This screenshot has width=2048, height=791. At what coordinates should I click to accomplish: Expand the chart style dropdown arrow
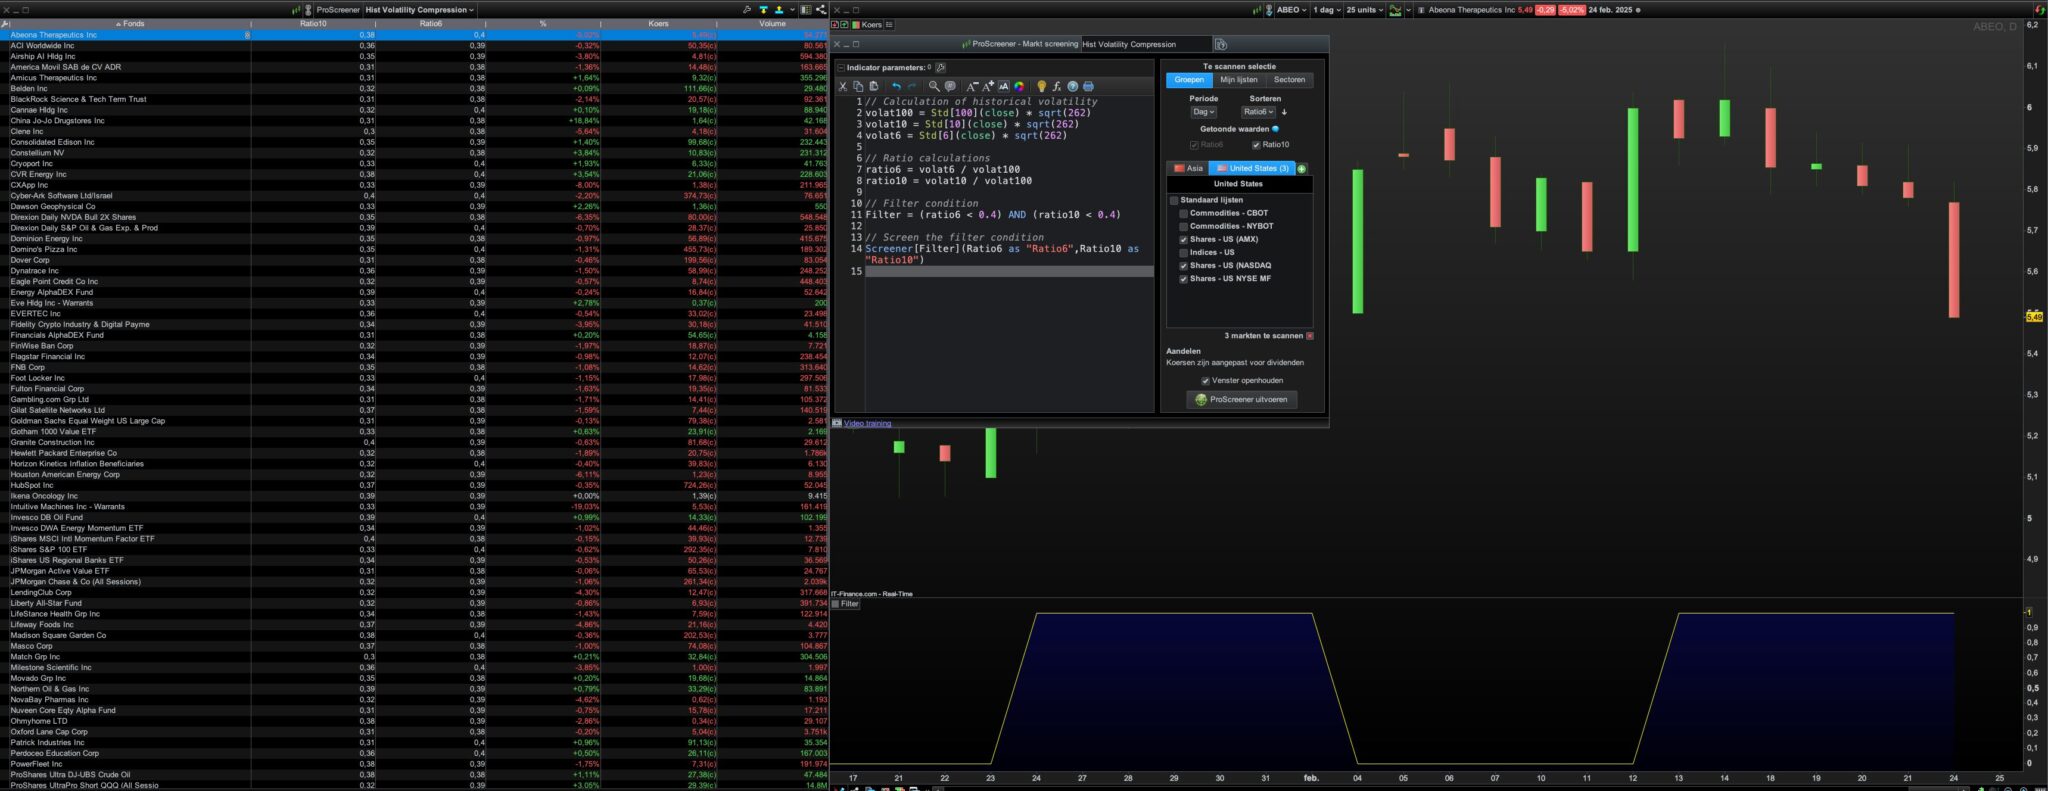[1408, 10]
